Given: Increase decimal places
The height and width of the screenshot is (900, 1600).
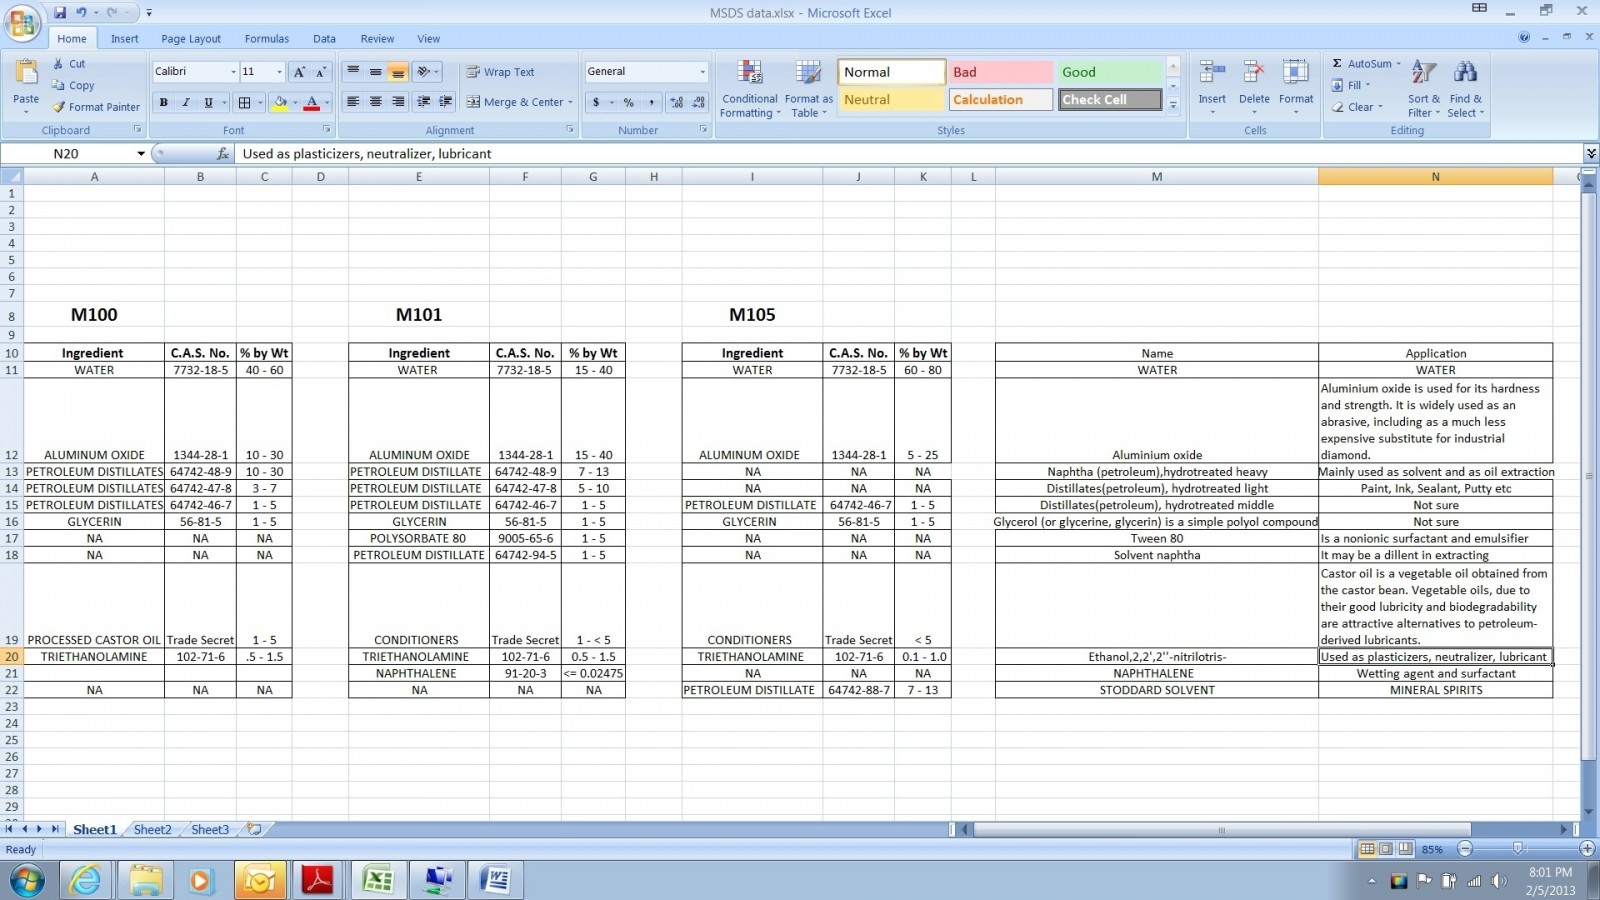Looking at the screenshot, I should click(x=677, y=102).
